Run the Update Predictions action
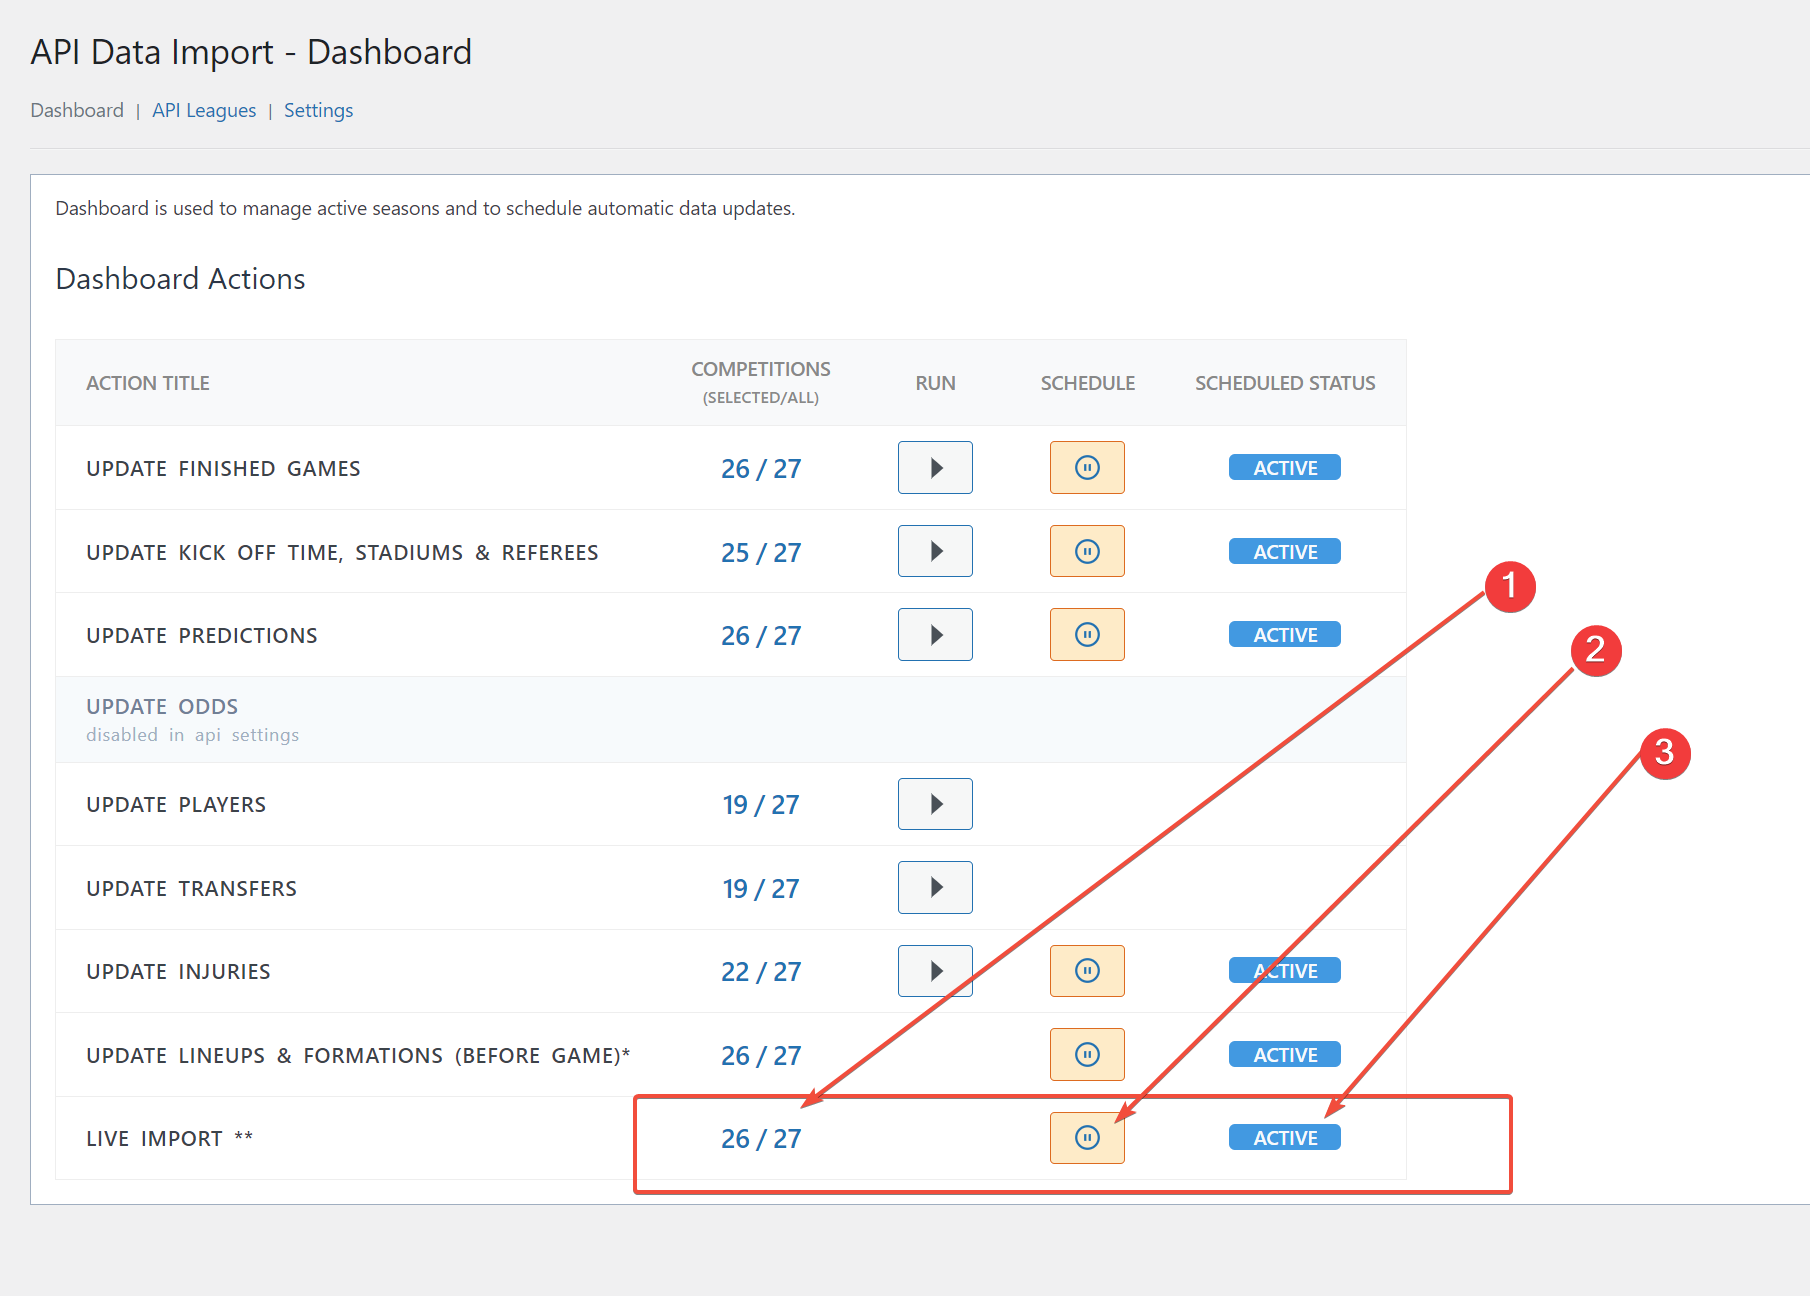1810x1296 pixels. [934, 634]
